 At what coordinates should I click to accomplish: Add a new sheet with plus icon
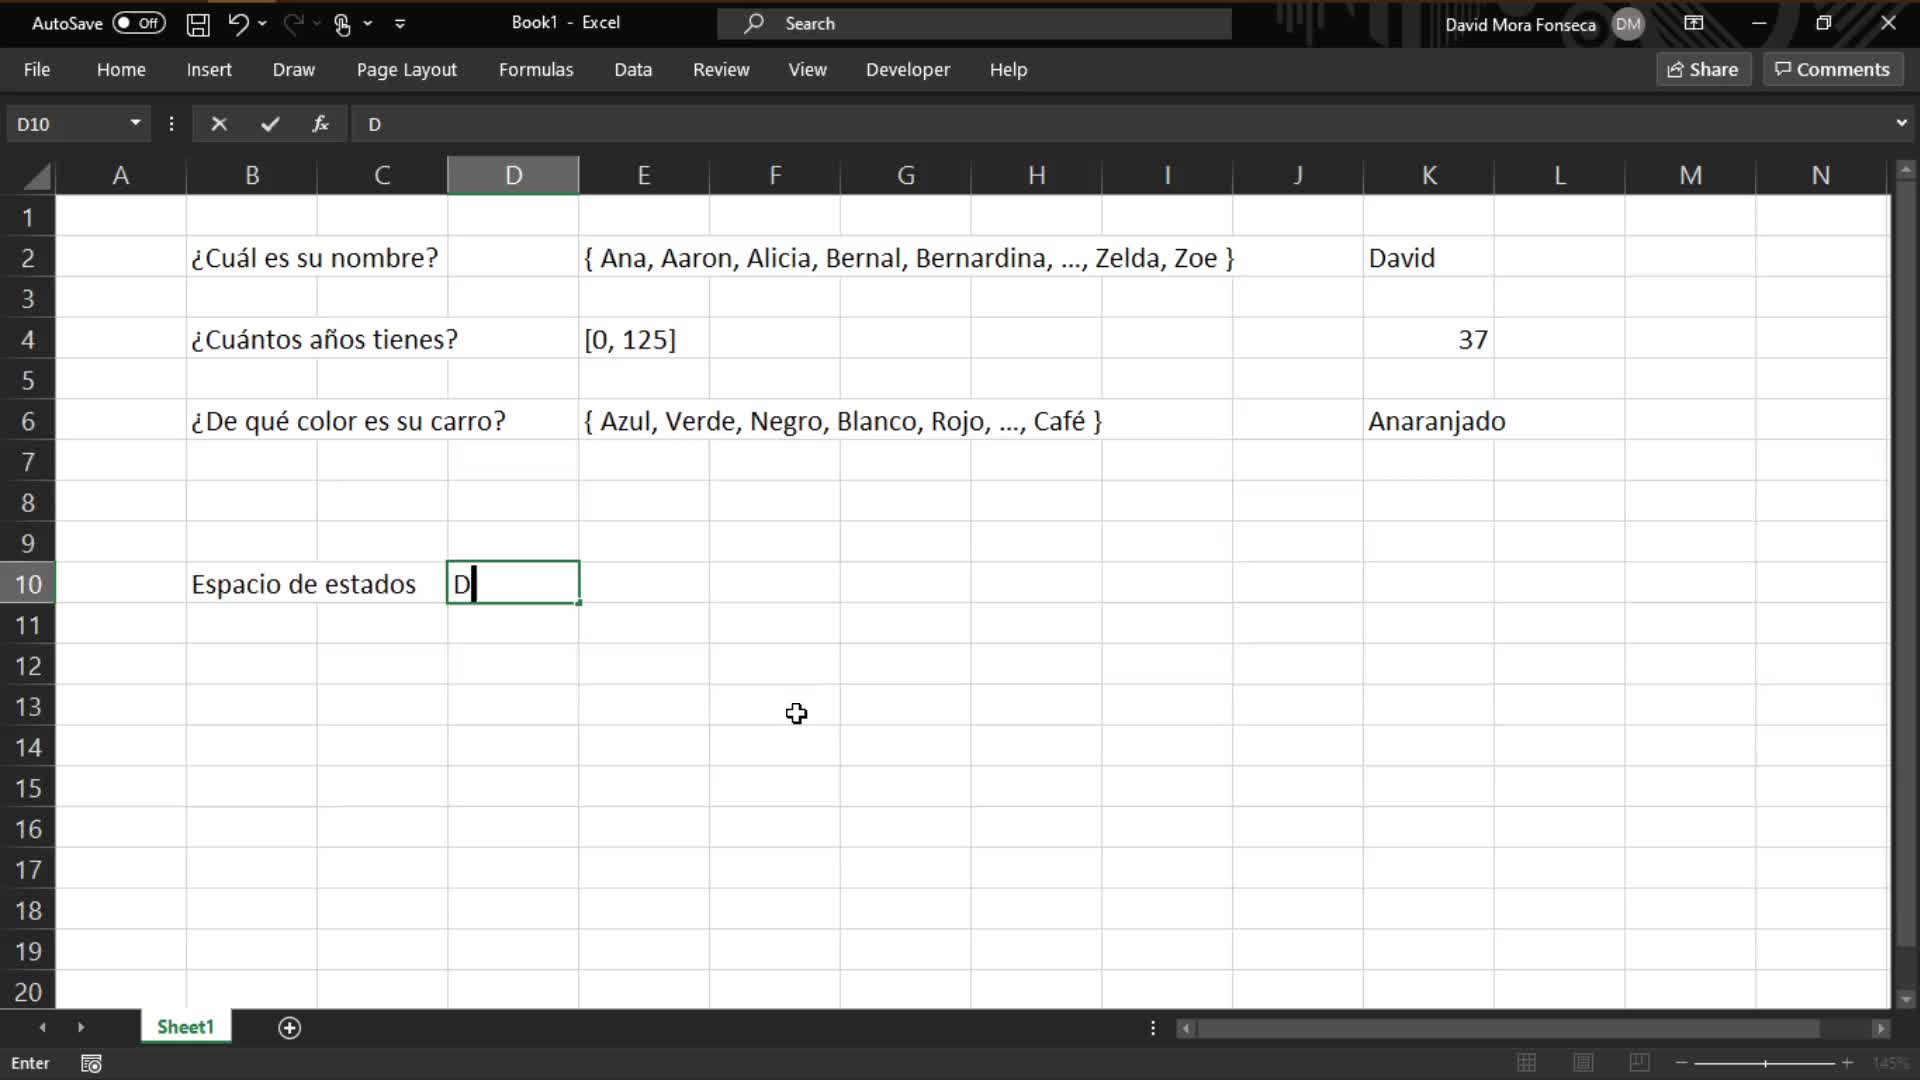[x=290, y=1028]
